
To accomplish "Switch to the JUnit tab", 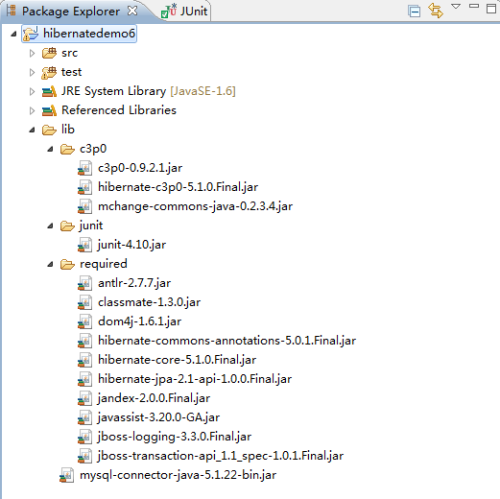I will coord(185,11).
